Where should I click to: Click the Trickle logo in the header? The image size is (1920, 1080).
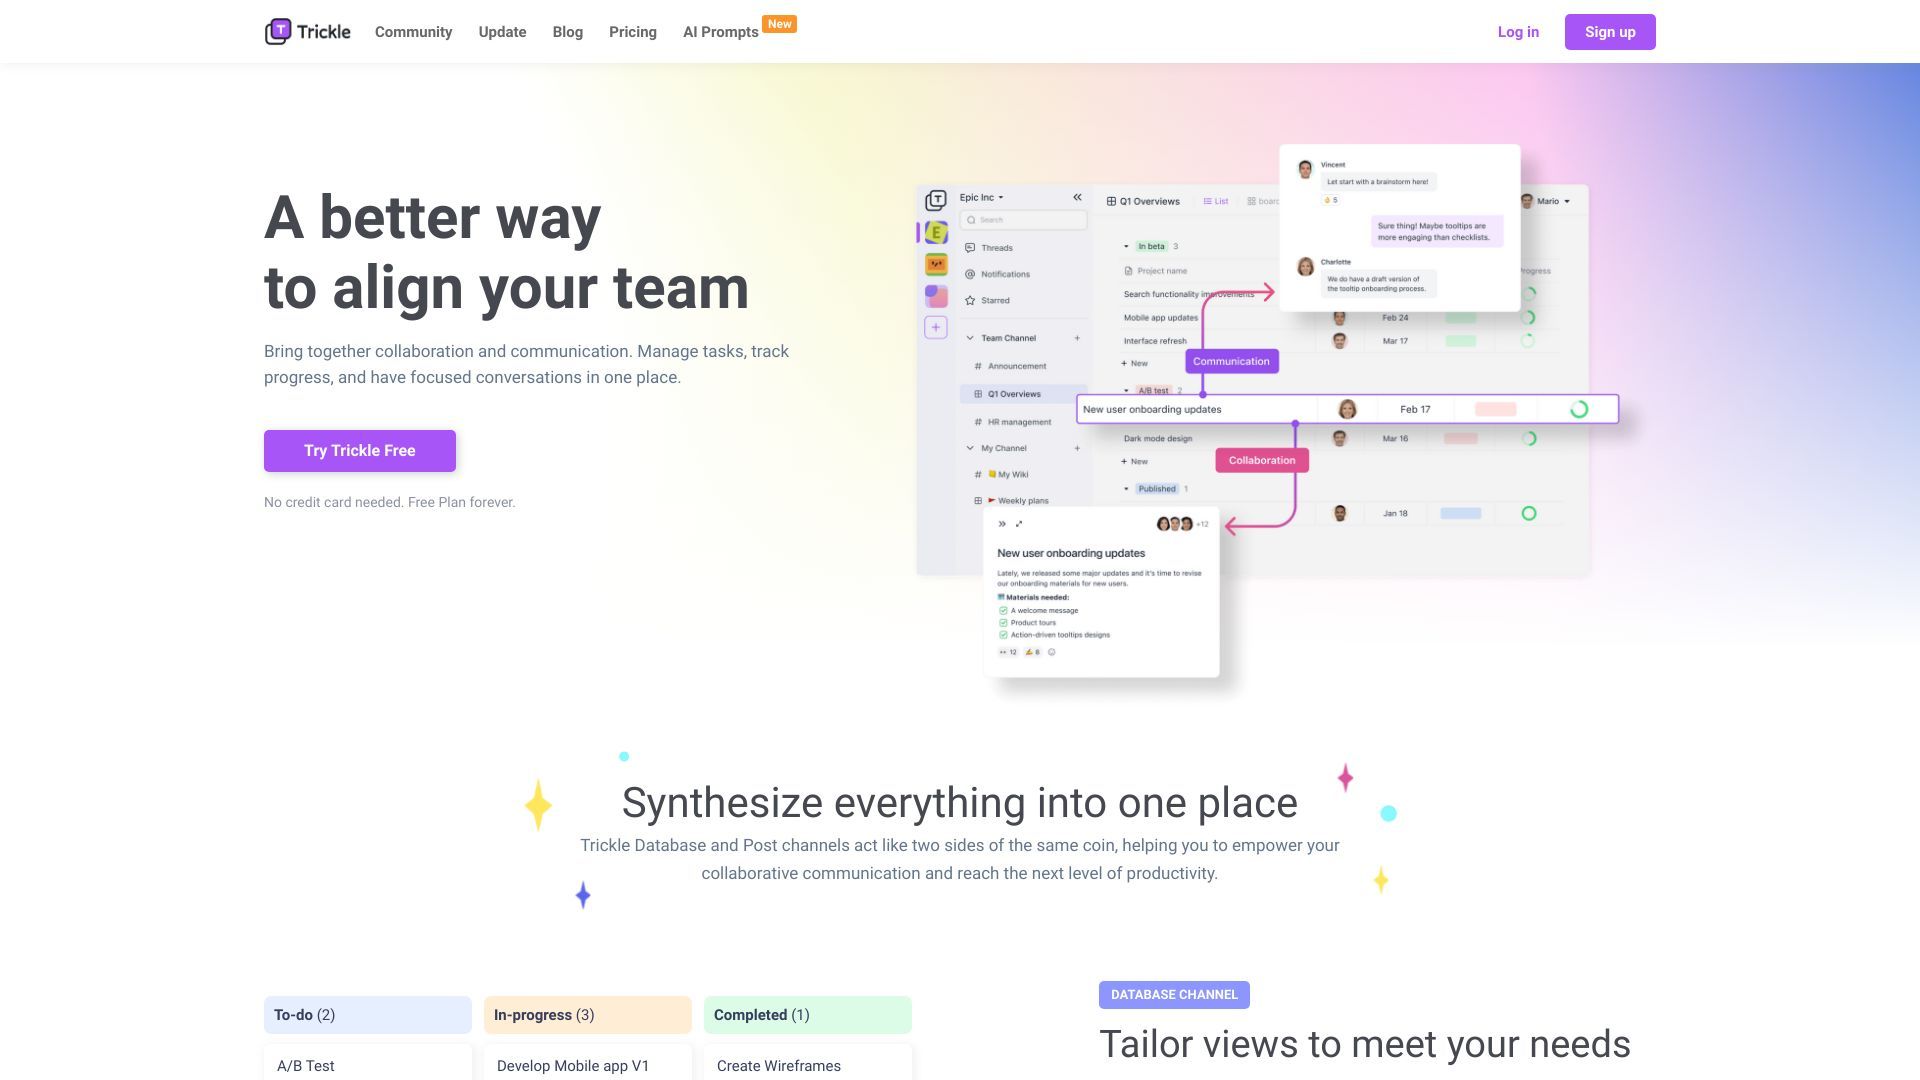[307, 32]
